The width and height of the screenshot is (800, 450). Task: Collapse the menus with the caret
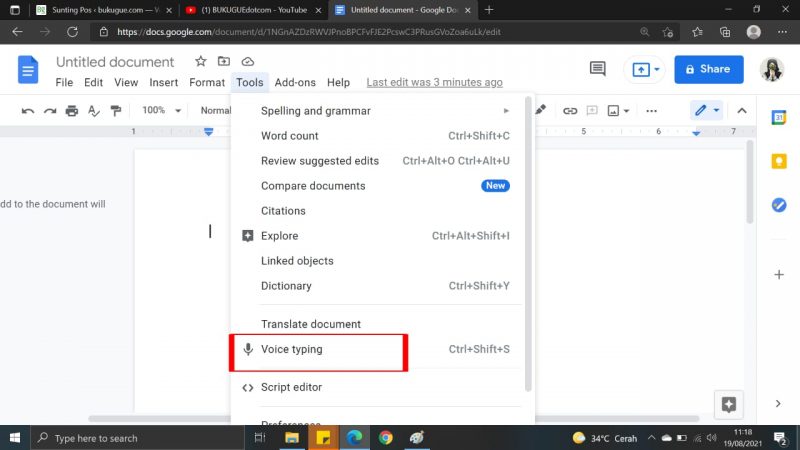pos(742,111)
